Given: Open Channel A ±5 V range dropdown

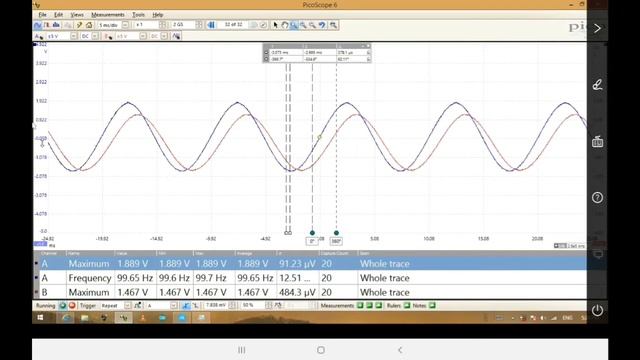Looking at the screenshot, I should 73,36.
